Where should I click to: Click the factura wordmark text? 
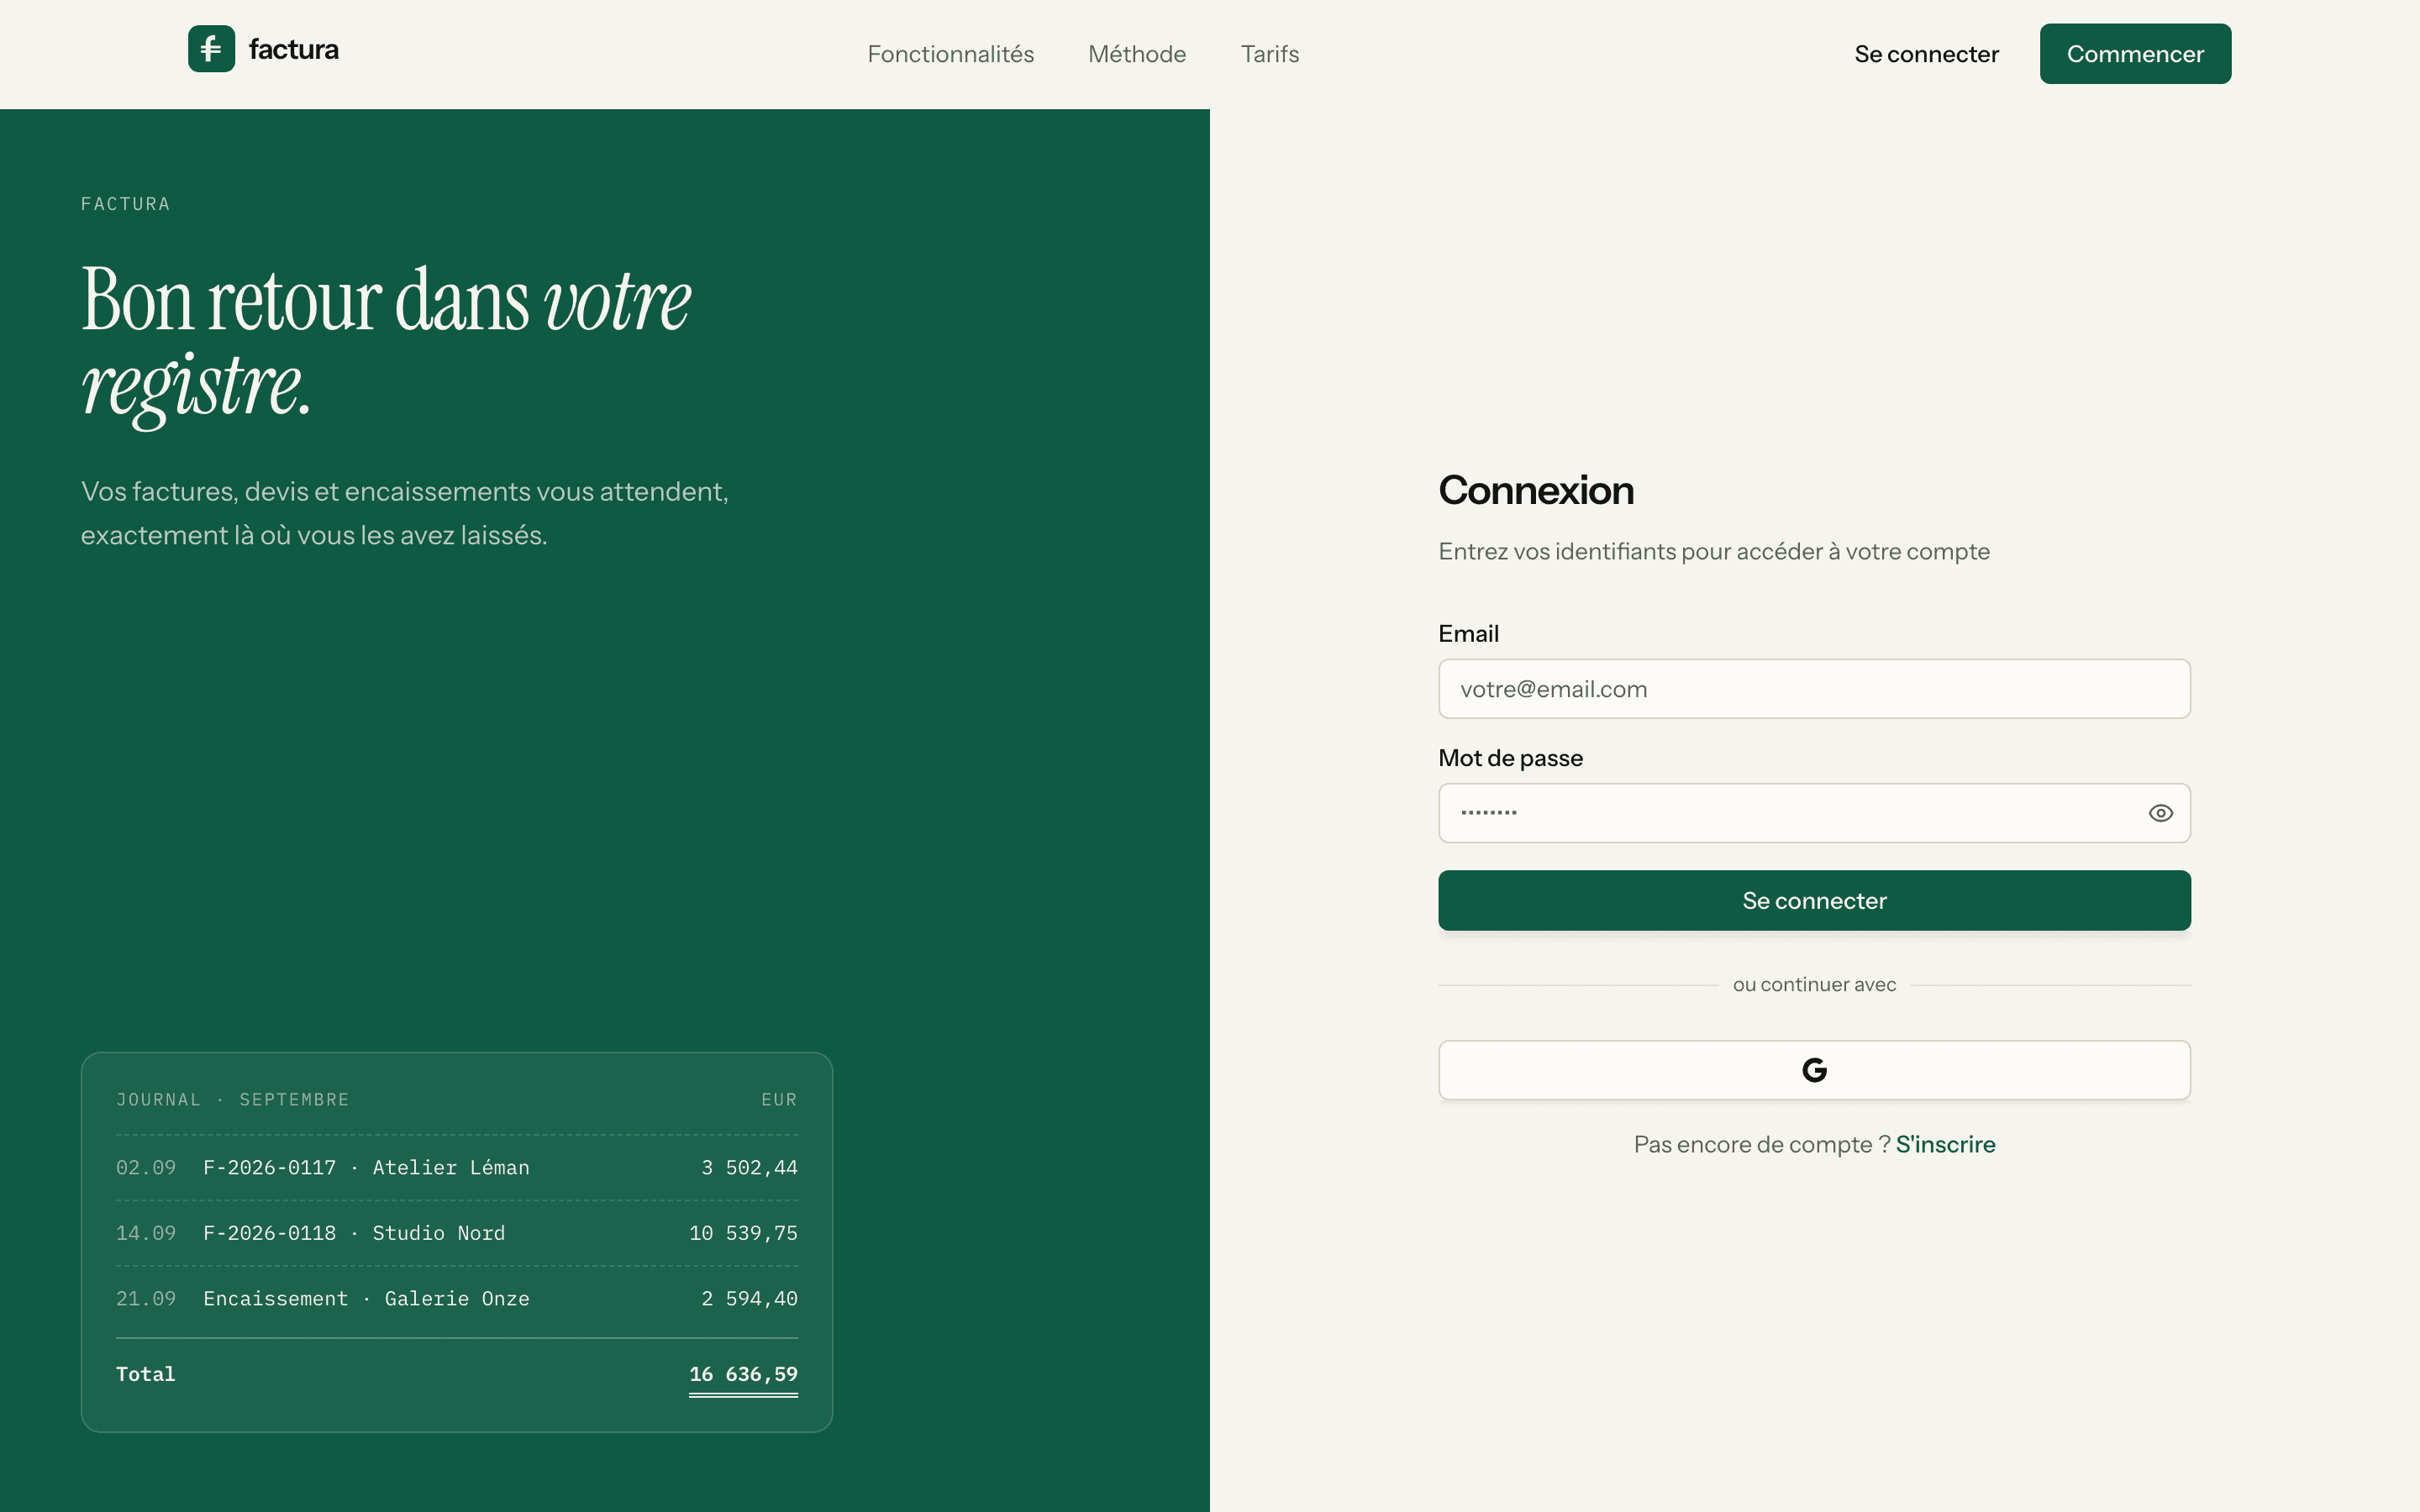(293, 49)
